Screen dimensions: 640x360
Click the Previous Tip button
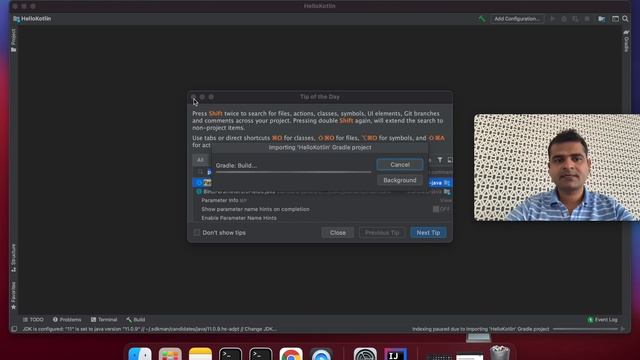382,233
